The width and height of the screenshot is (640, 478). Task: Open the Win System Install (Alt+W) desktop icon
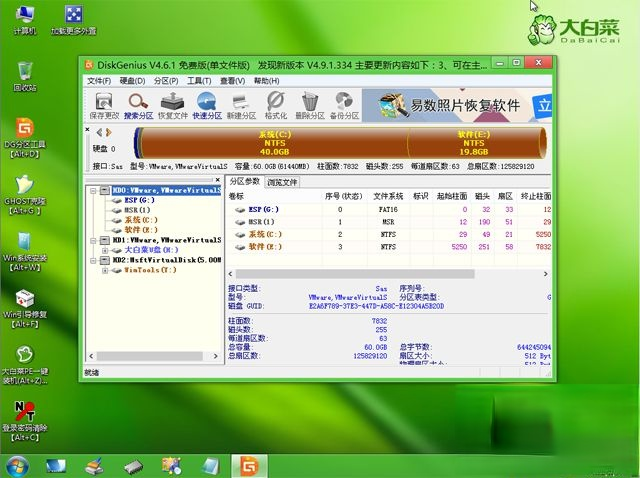pos(25,252)
